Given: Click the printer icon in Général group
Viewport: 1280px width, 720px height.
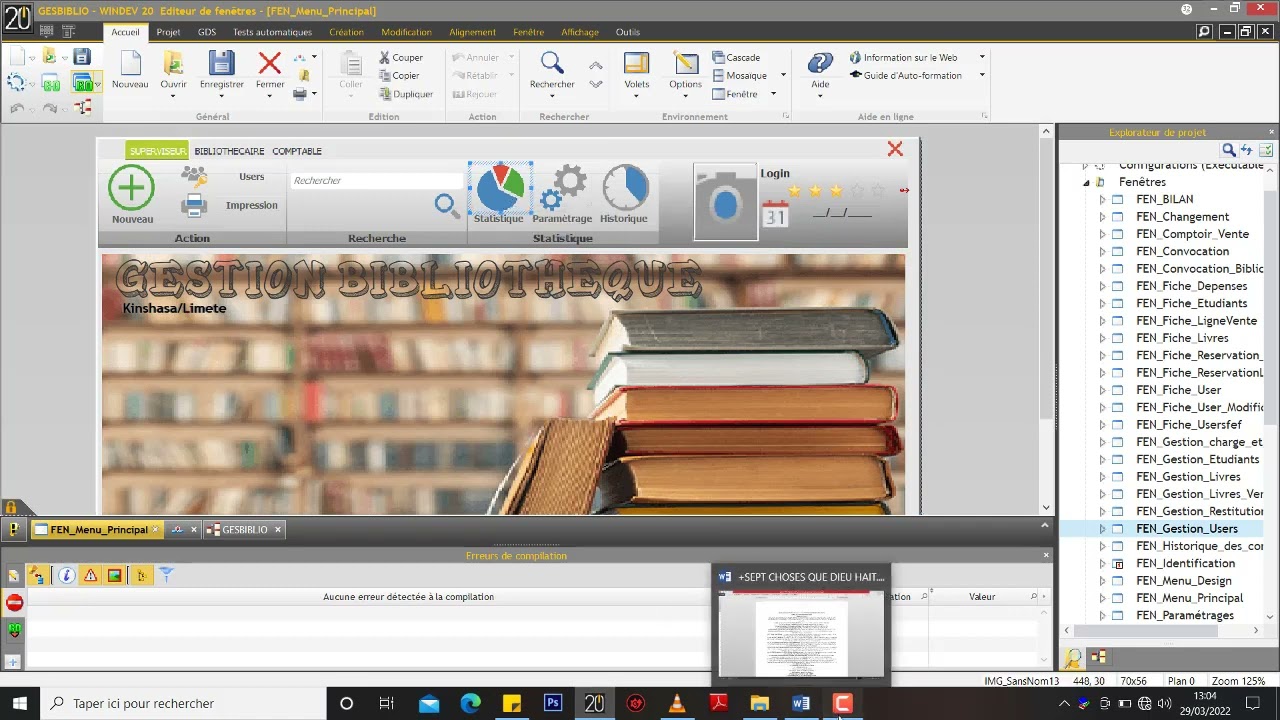Looking at the screenshot, I should point(299,94).
